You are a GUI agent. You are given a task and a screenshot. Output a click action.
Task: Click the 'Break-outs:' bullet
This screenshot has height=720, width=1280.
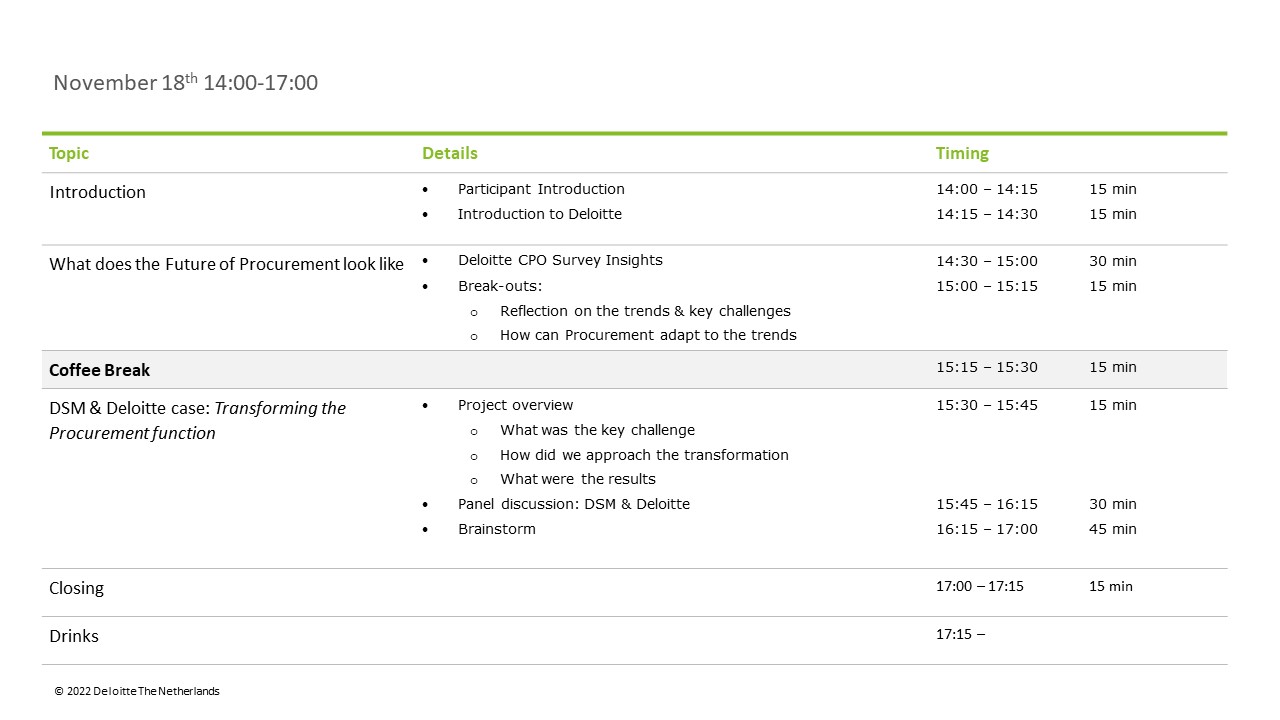click(500, 286)
